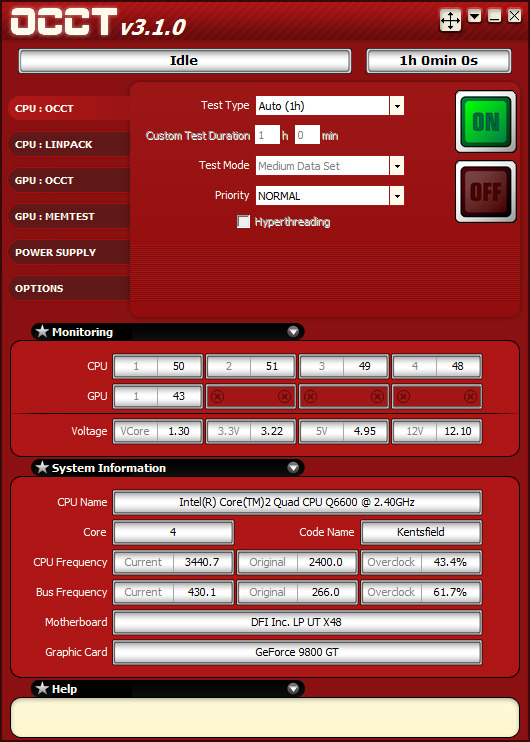Image resolution: width=530 pixels, height=742 pixels.
Task: Collapse the System Information section arrow
Action: point(293,468)
